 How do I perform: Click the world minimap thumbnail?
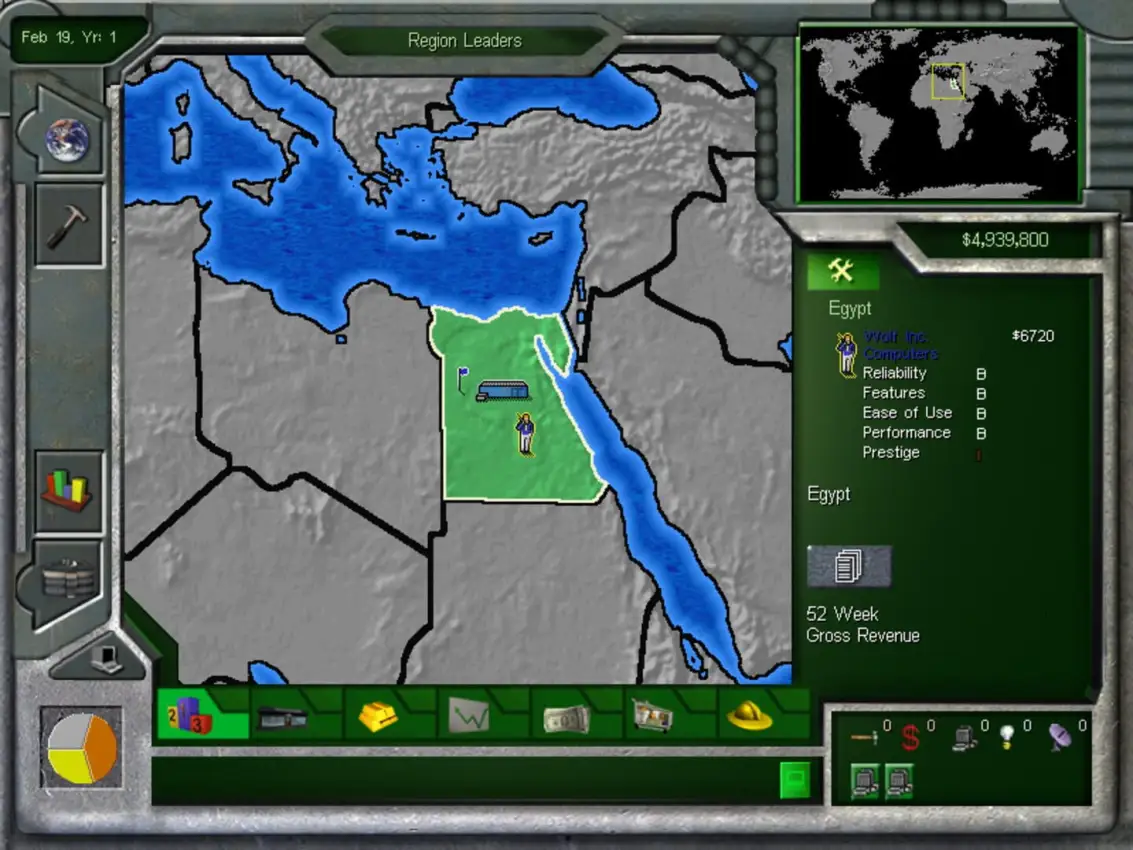pos(938,113)
